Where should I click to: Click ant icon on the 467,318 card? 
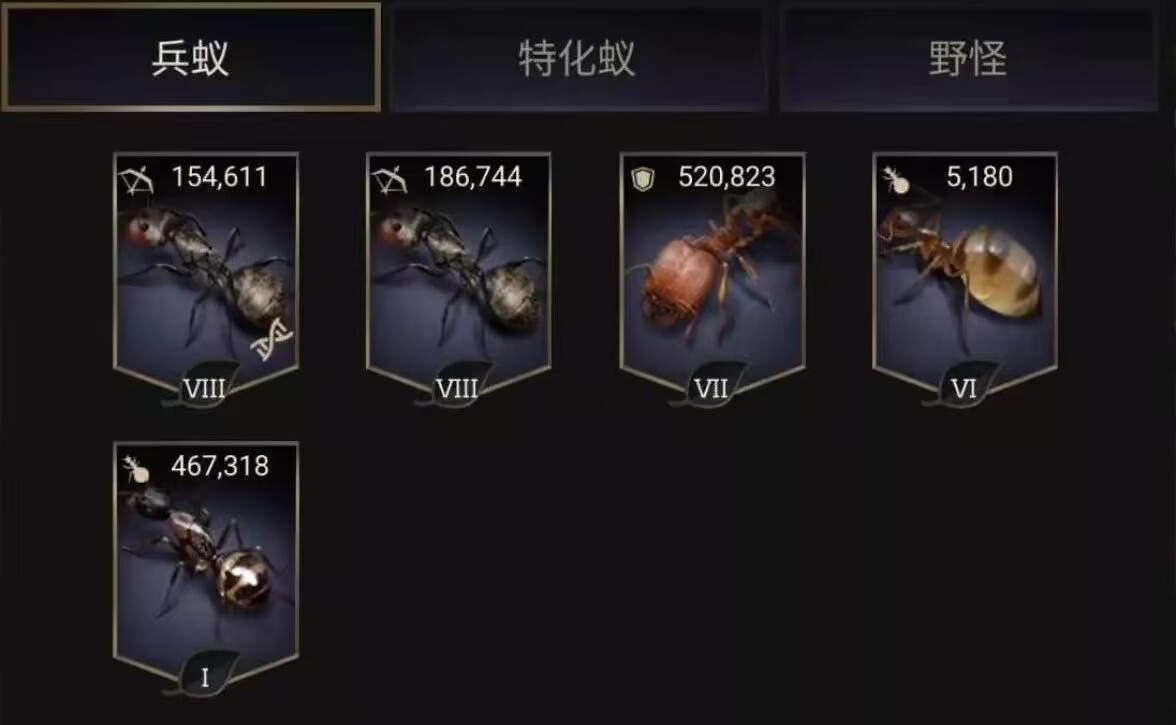coord(136,469)
